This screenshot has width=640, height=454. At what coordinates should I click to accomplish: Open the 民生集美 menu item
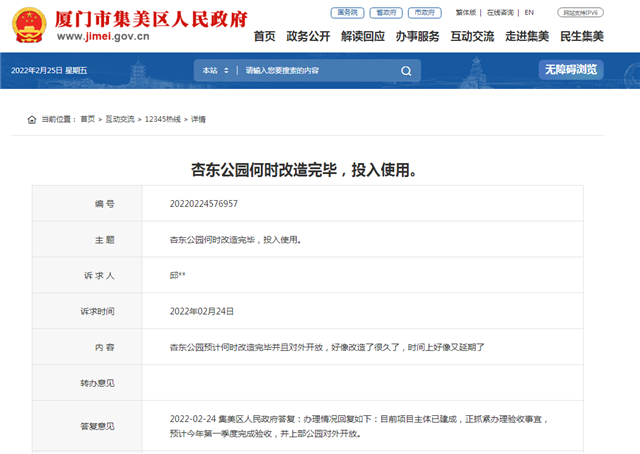582,36
